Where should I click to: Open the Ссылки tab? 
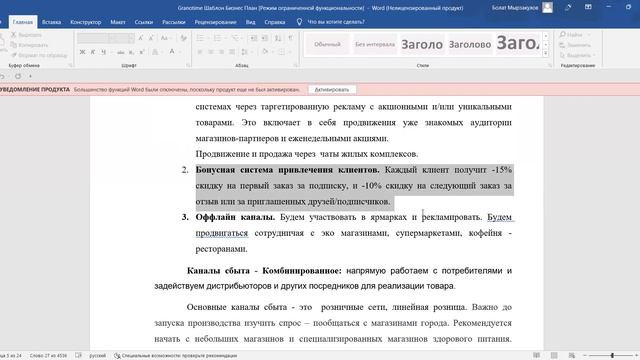pyautogui.click(x=144, y=22)
